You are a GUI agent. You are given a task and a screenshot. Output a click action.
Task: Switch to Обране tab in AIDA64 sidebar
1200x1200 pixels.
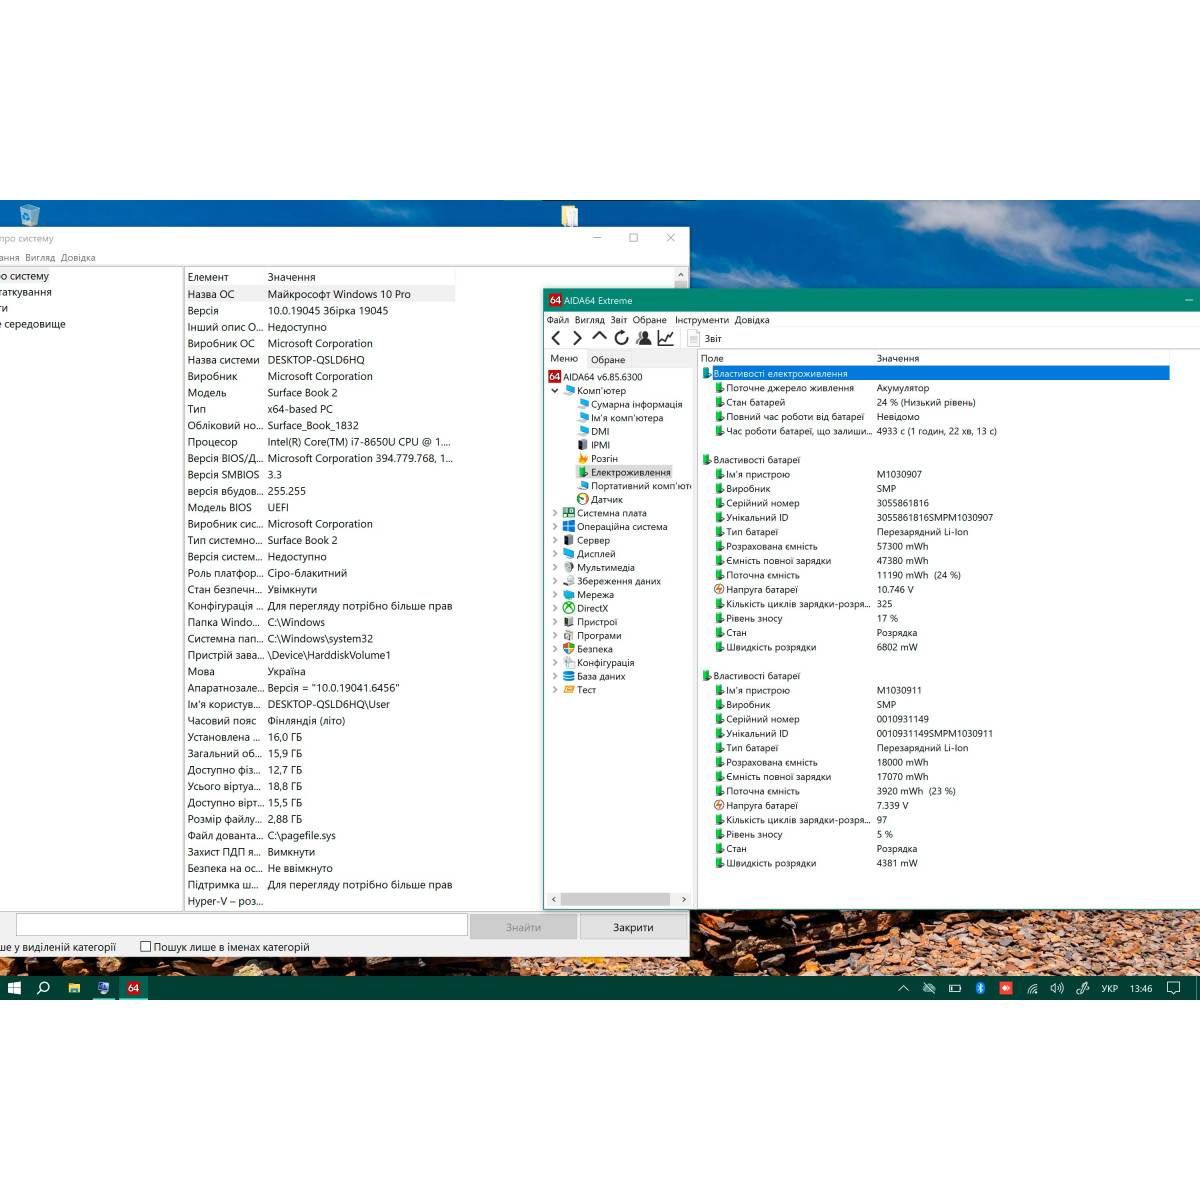click(x=608, y=360)
